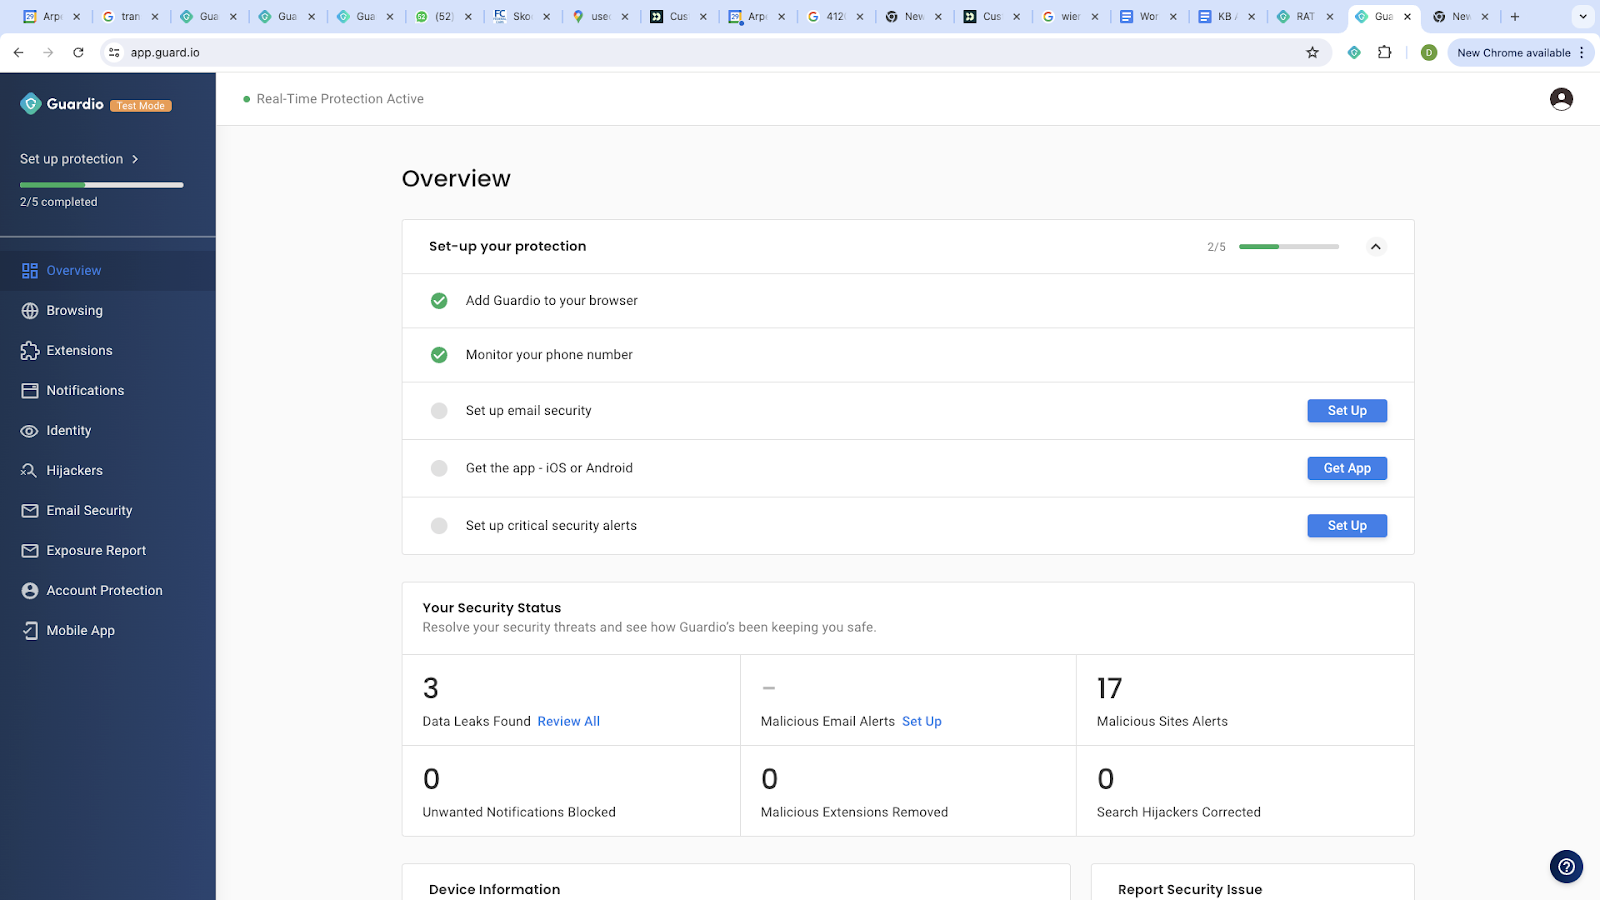1600x900 pixels.
Task: Click the 2/5 setup progress bar
Action: (x=1288, y=246)
